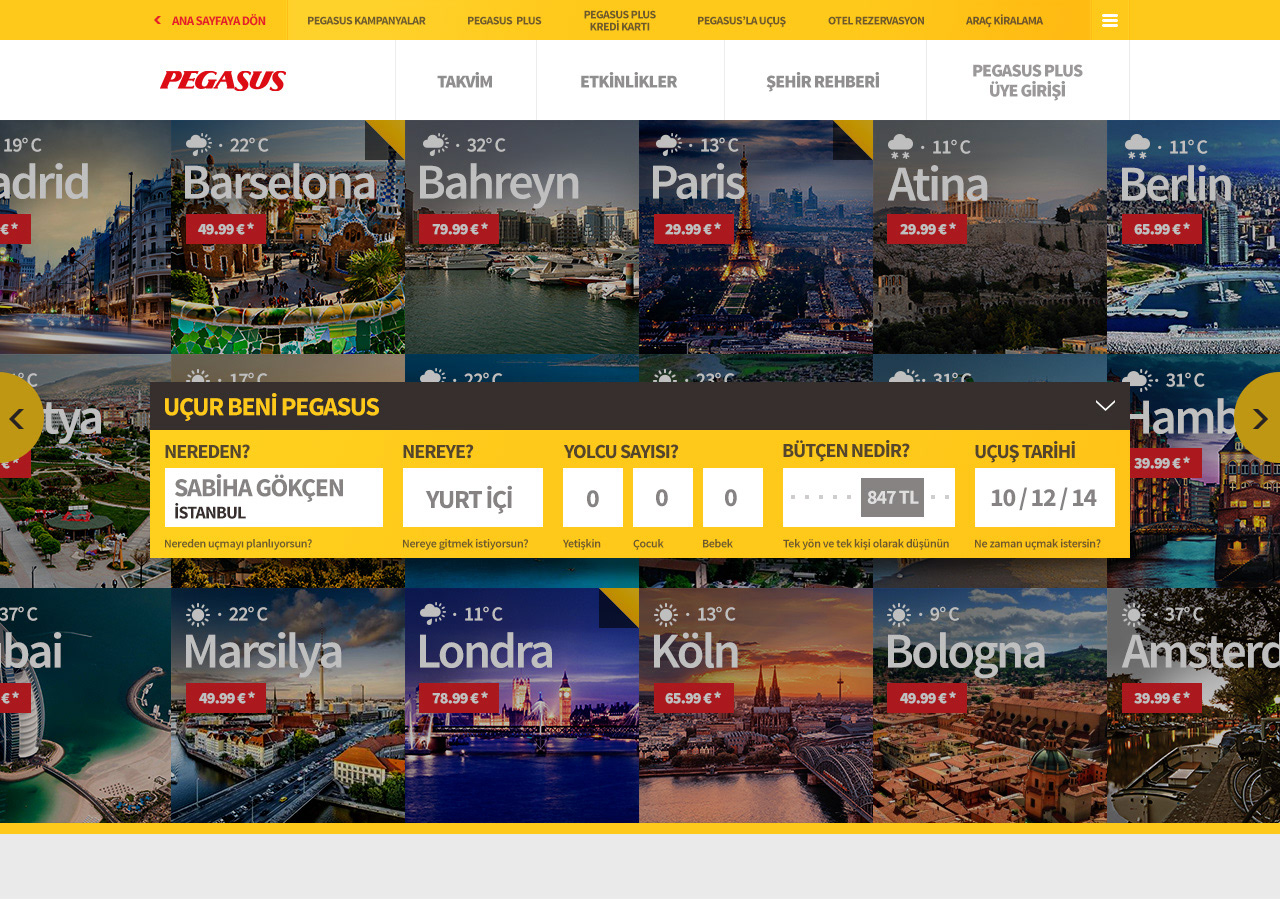Return via Ana Sayfaya Dön link
The image size is (1280, 900).
coord(211,20)
